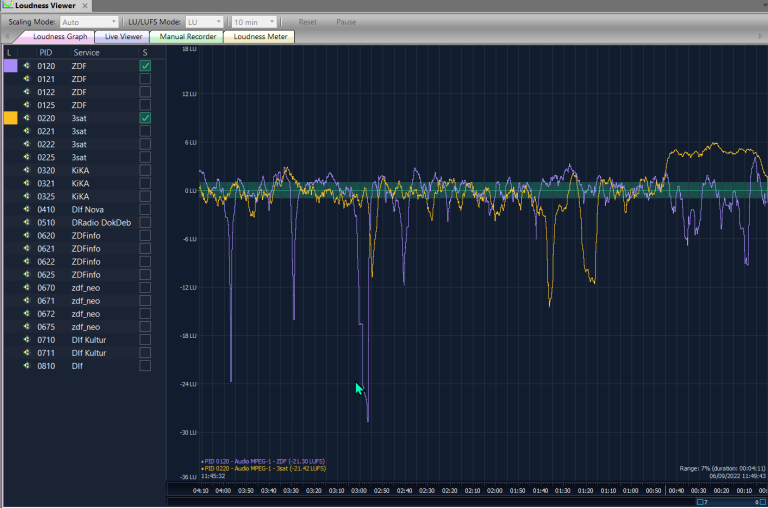This screenshot has width=768, height=508.
Task: Click the speaker icon for PID 0222
Action: (x=26, y=144)
